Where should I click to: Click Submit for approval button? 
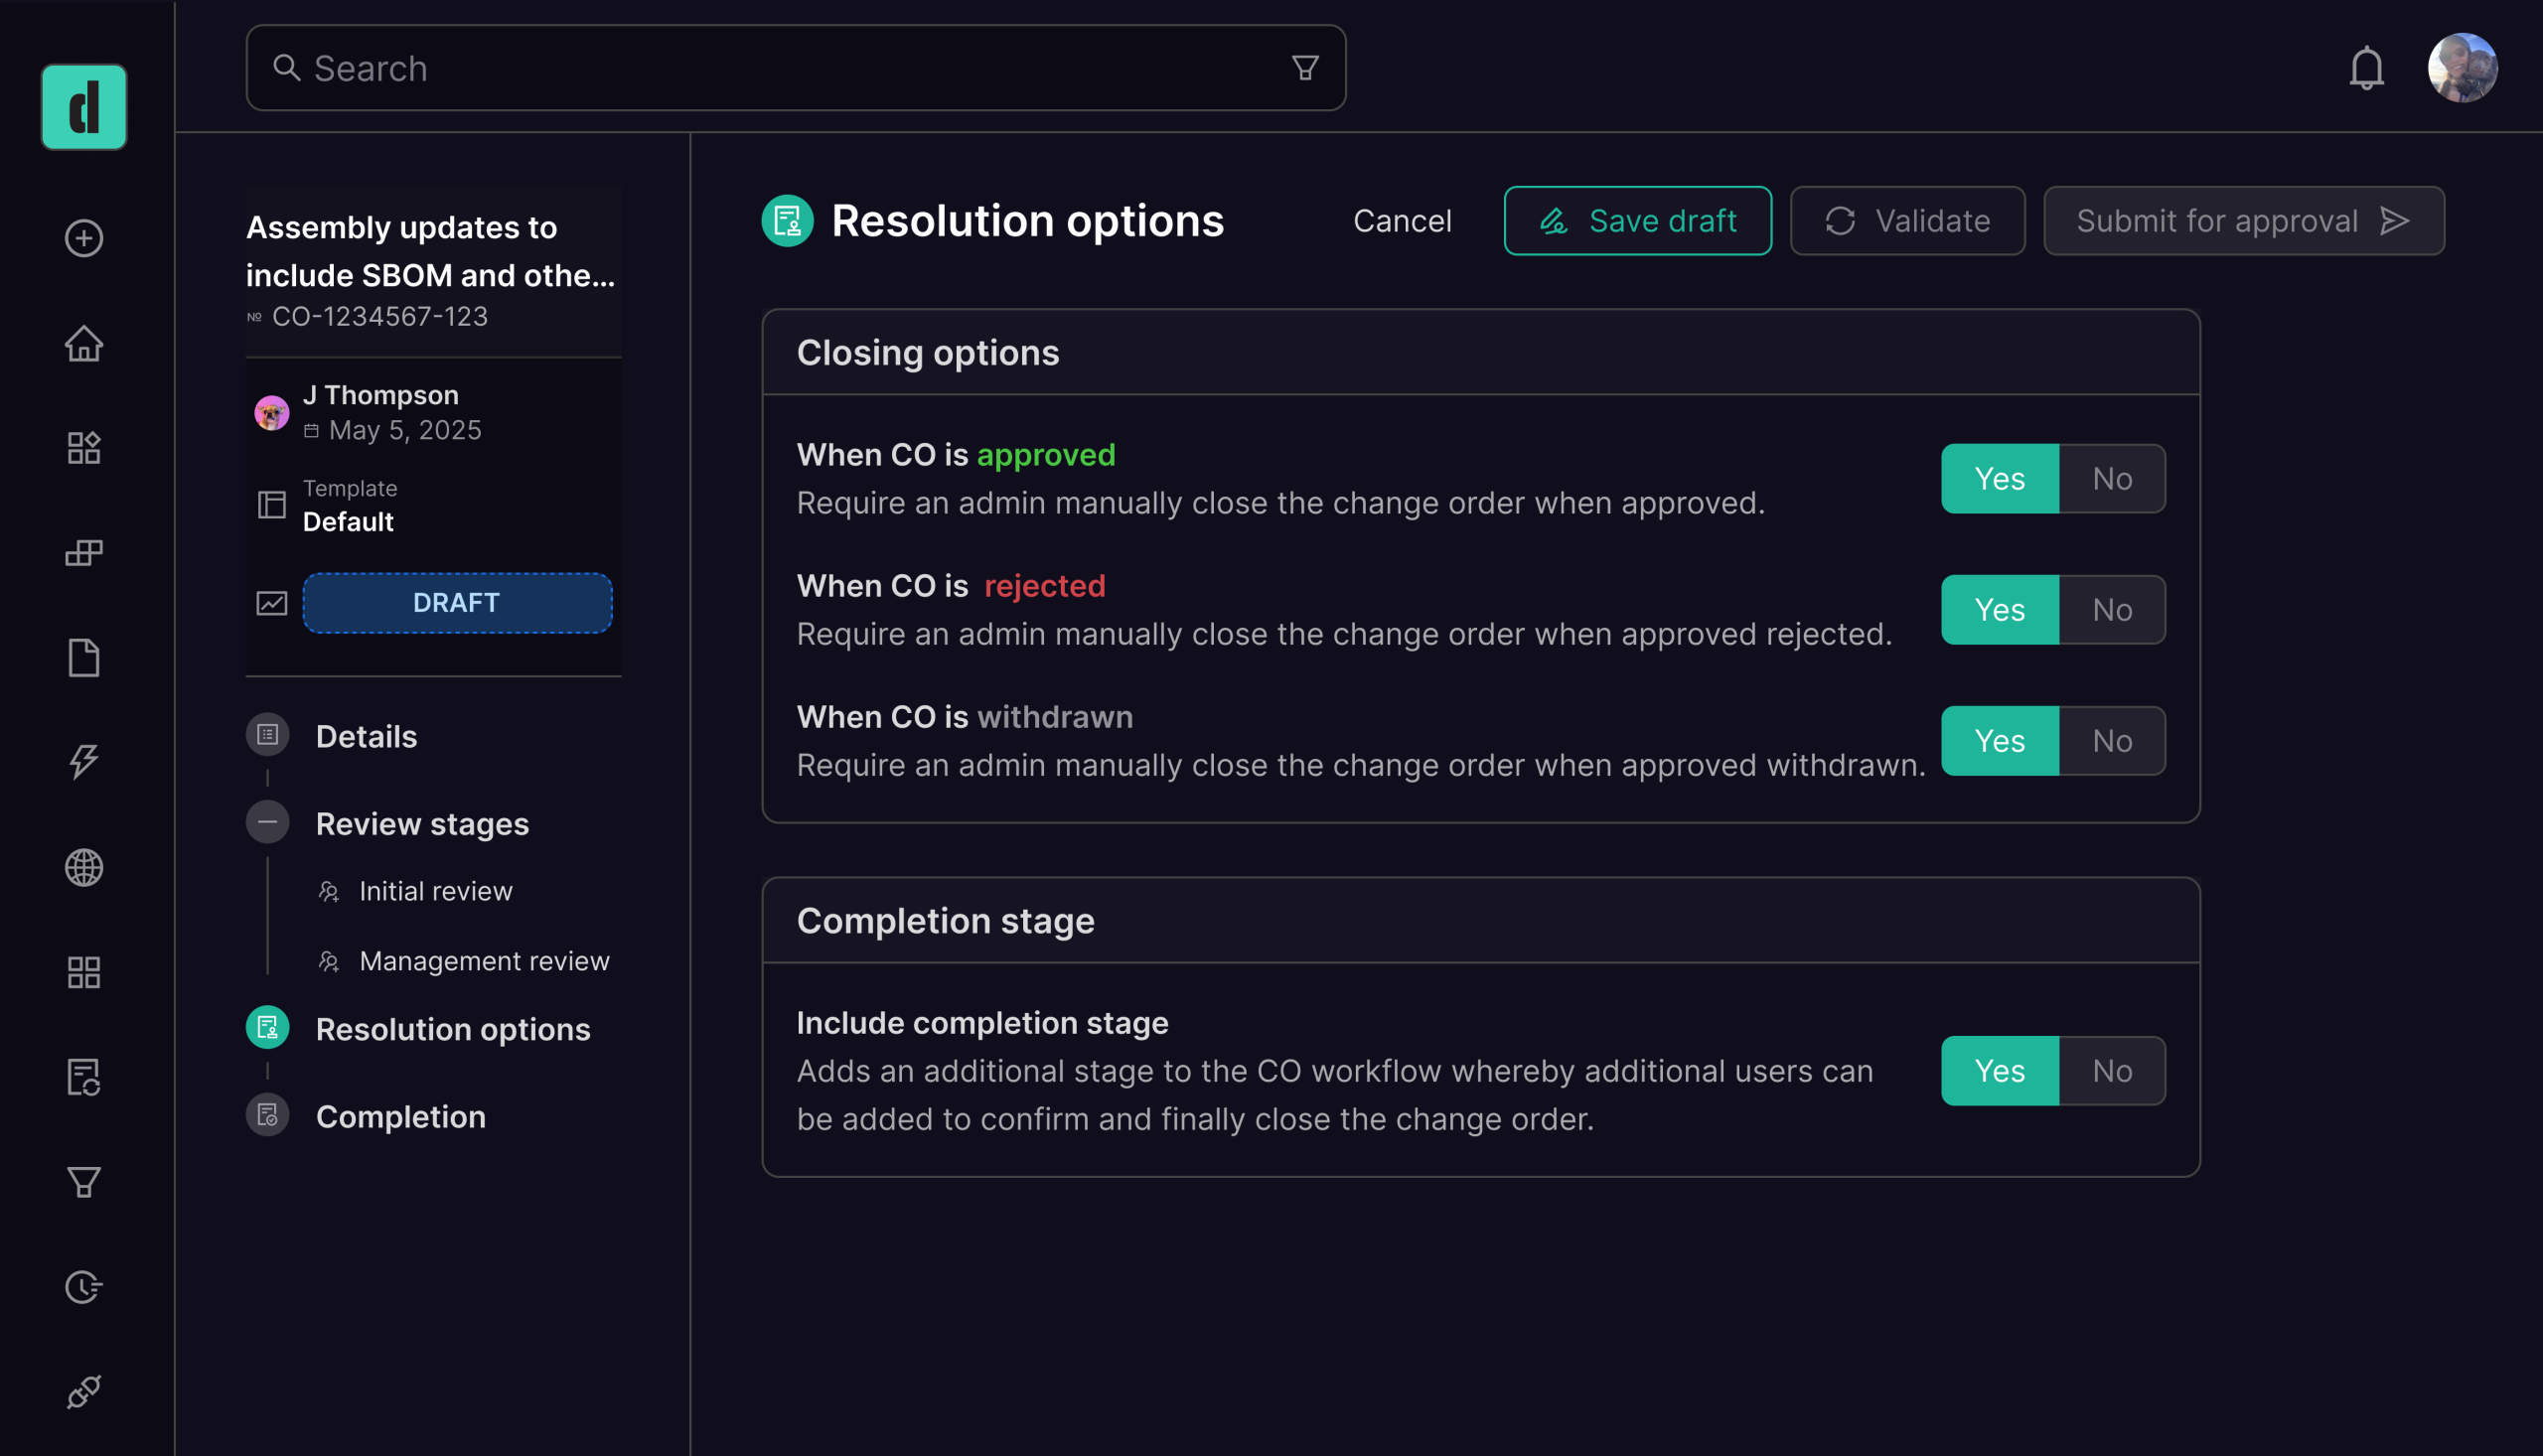point(2243,220)
